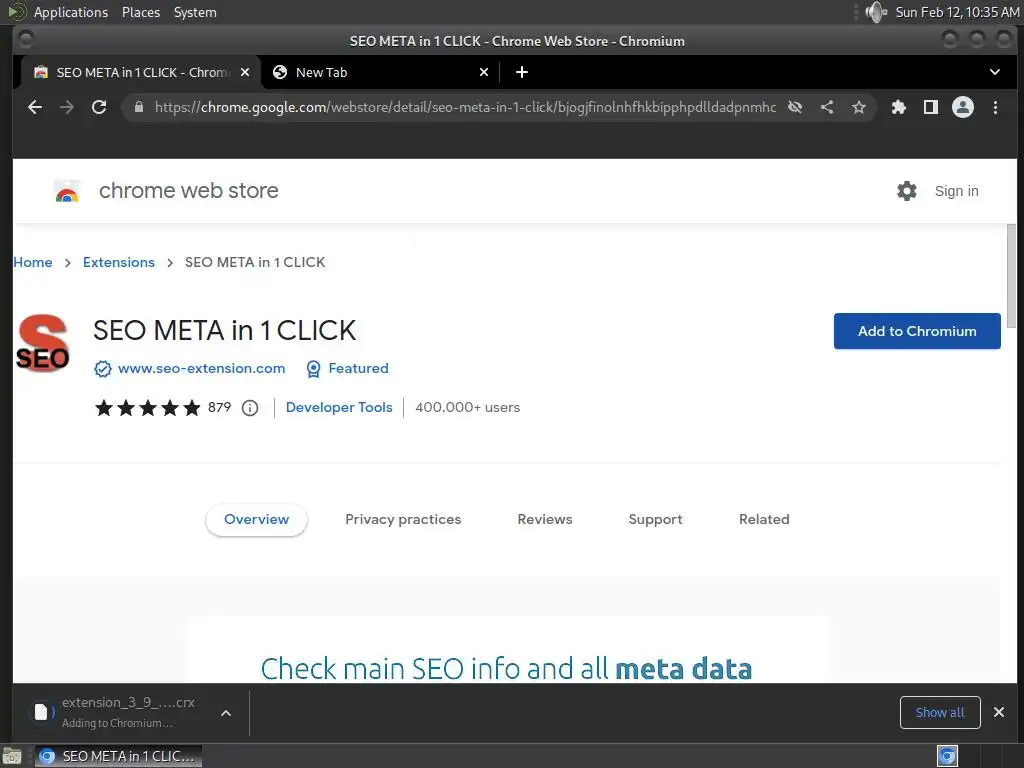Open the System menu

(x=195, y=12)
